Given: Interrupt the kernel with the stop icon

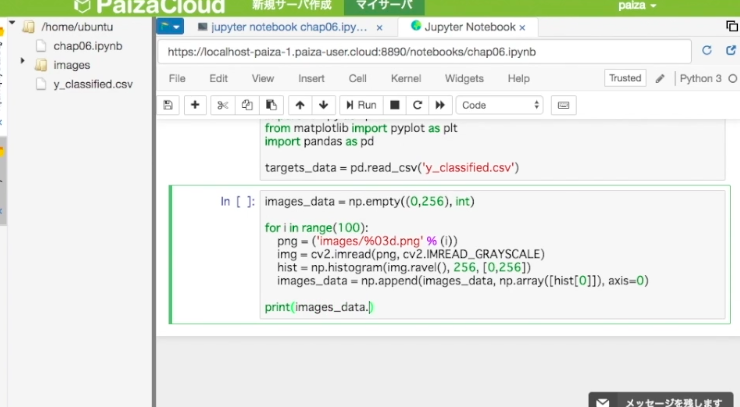Looking at the screenshot, I should pos(395,105).
